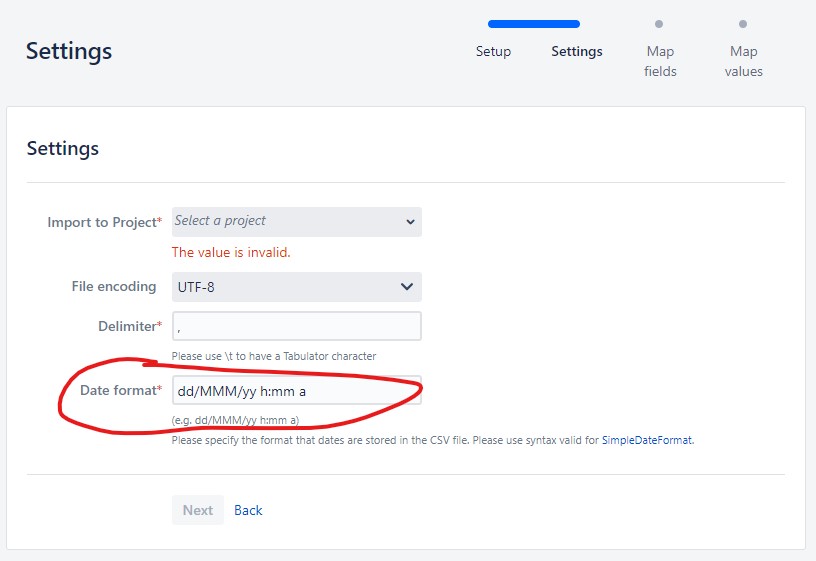Click the Delimiter label
Image resolution: width=816 pixels, height=561 pixels.
[x=130, y=326]
